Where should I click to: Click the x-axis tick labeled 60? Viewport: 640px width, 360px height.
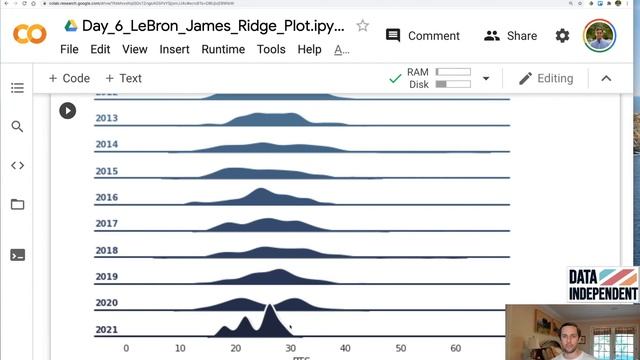click(456, 348)
